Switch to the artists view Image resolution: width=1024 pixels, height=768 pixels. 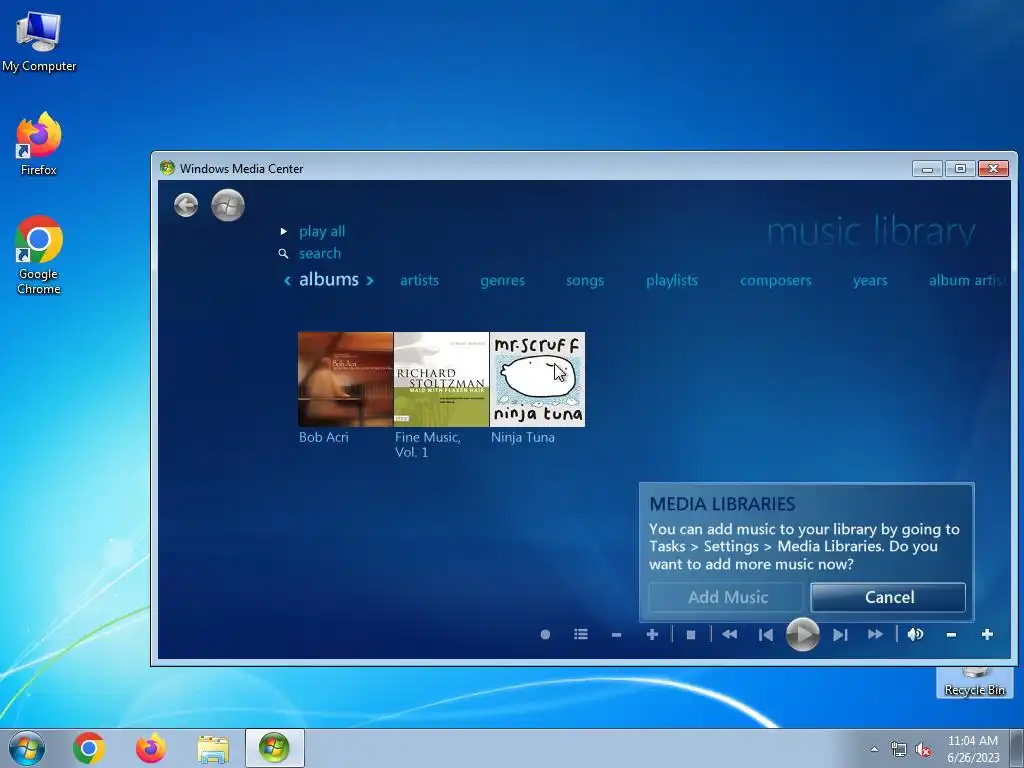tap(419, 280)
